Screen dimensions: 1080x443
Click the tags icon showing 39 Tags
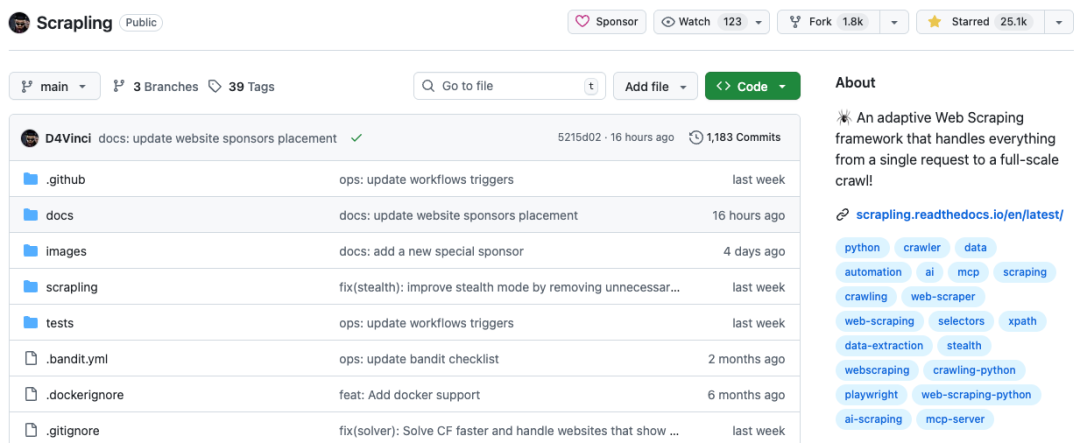click(215, 87)
